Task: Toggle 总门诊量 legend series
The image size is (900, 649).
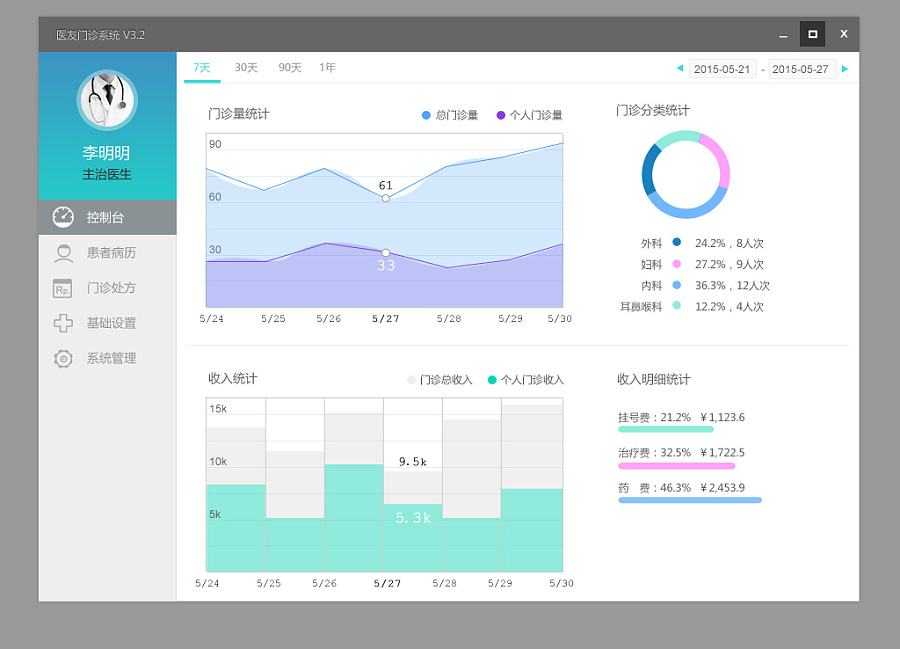Action: point(450,115)
